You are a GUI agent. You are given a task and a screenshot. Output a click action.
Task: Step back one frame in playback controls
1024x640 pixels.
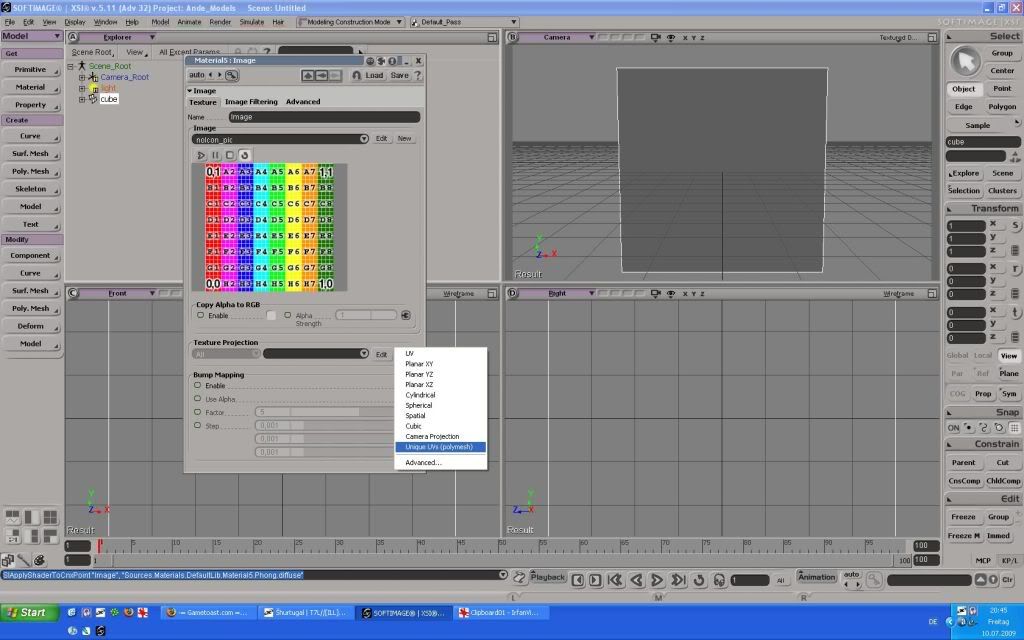click(577, 580)
